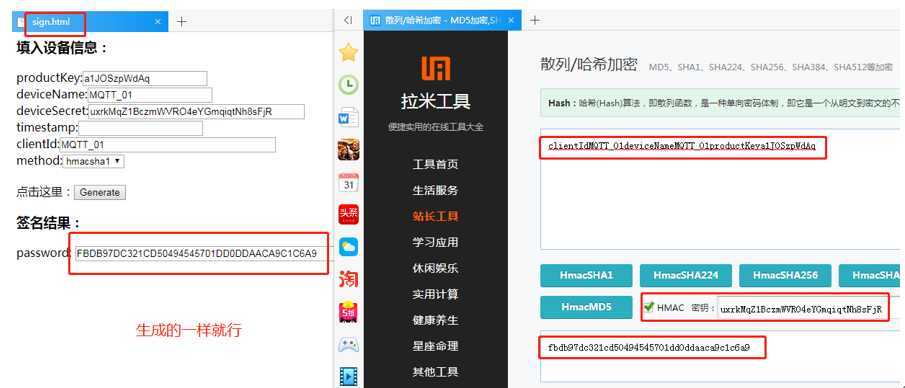Open the Word document sidebar icon
905x388 pixels.
point(348,118)
